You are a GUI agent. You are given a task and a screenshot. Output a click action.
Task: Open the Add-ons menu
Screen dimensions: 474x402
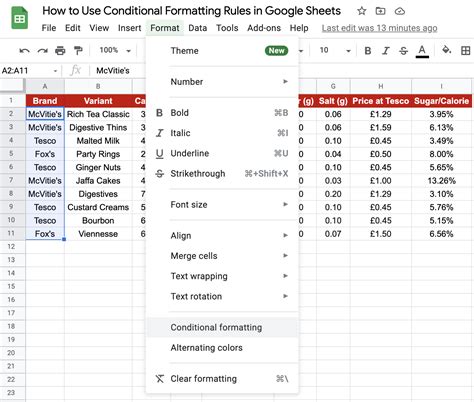264,28
